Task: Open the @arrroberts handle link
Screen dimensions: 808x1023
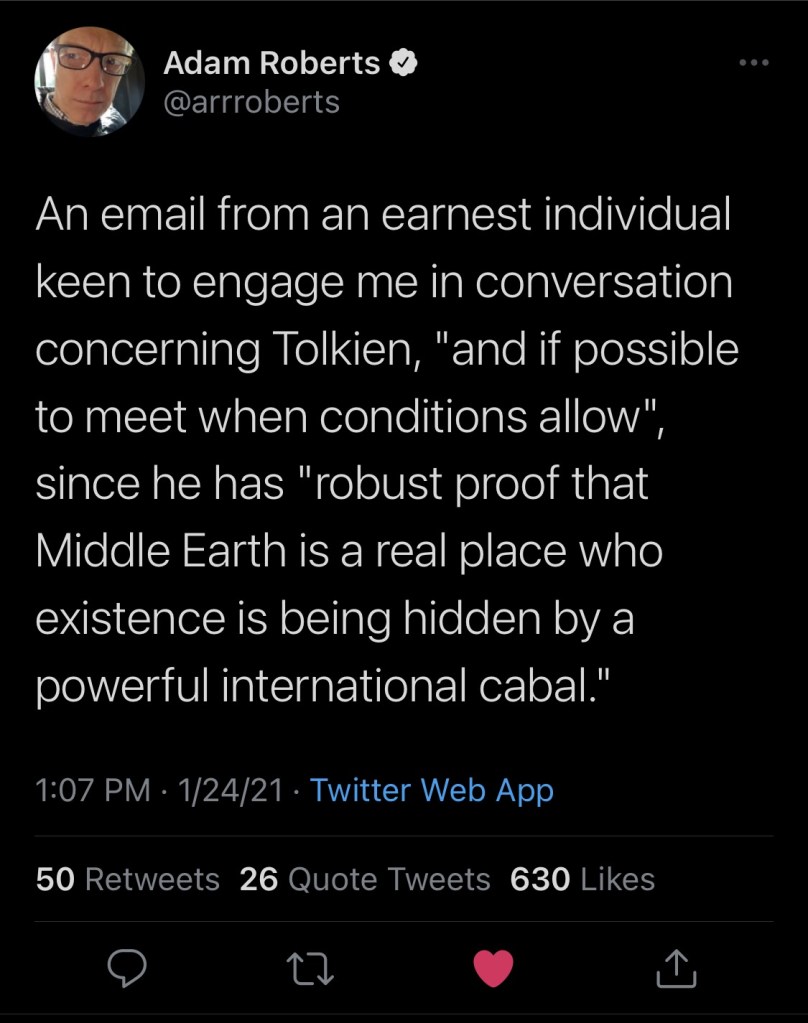Action: click(251, 101)
